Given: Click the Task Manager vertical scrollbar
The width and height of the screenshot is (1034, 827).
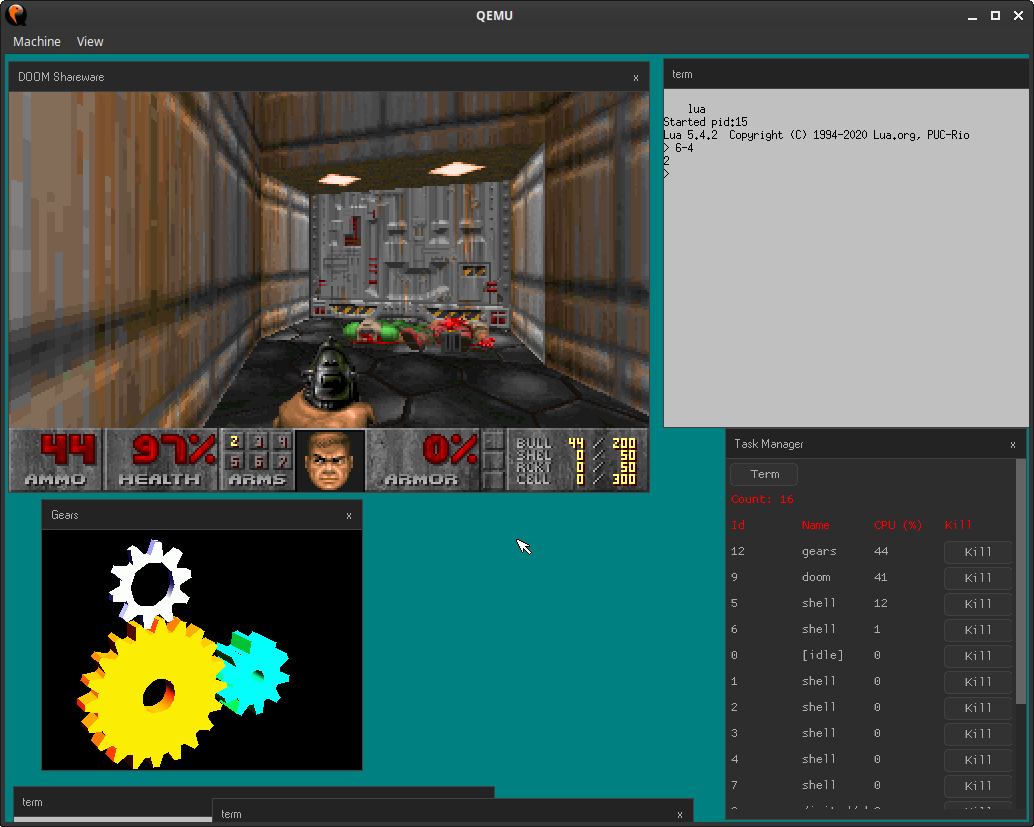Looking at the screenshot, I should pos(1021,580).
